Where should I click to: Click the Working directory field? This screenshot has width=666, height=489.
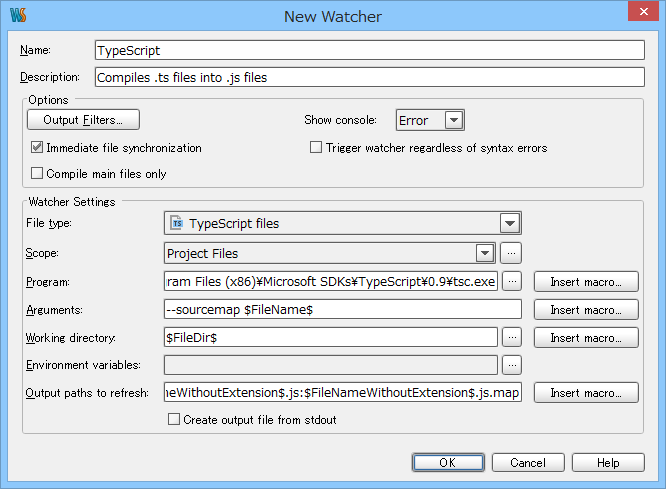click(x=330, y=337)
